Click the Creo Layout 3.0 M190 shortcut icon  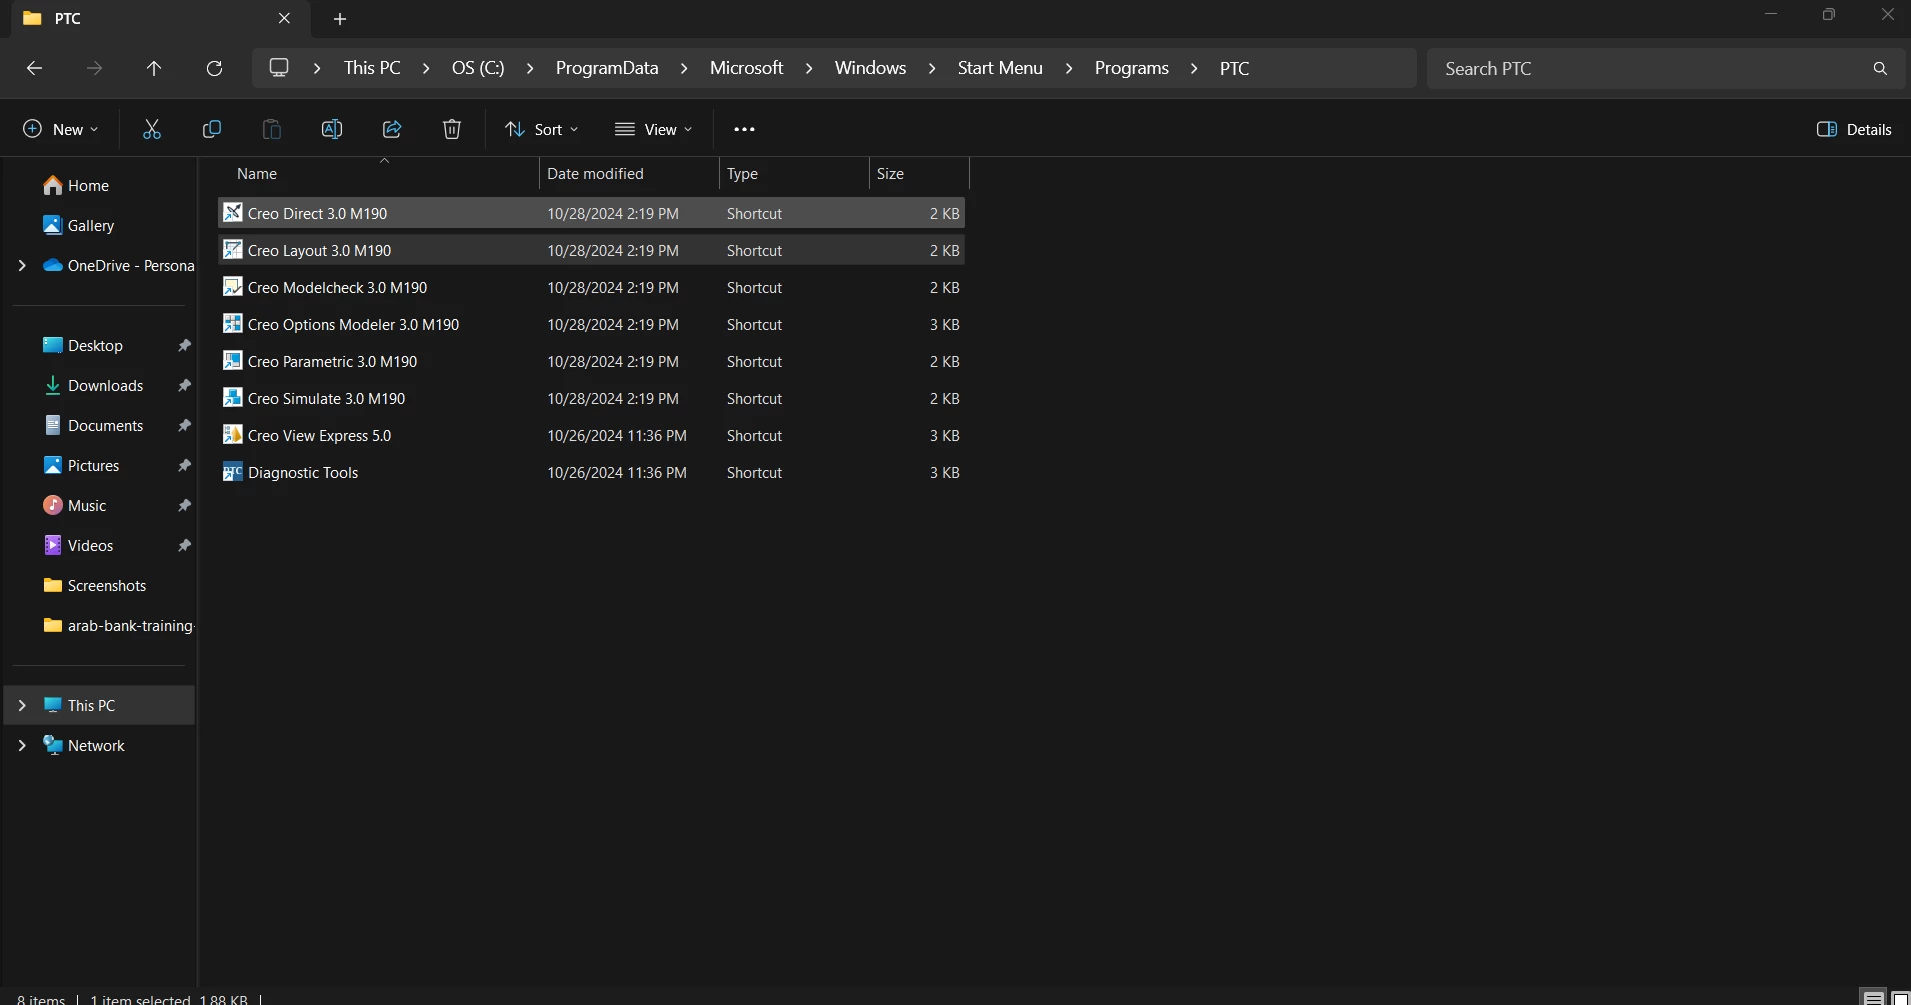232,249
